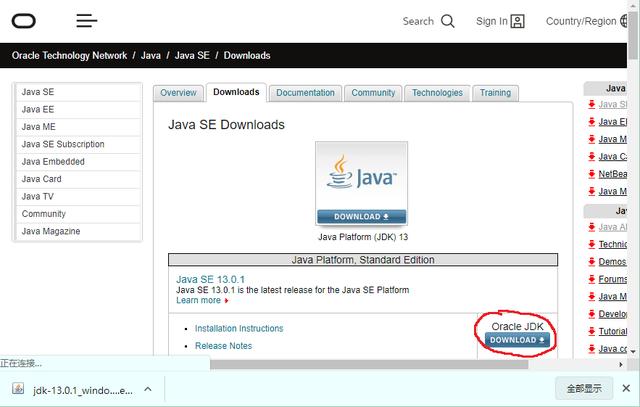Open the Java SE 13.0.1 link

coord(211,280)
